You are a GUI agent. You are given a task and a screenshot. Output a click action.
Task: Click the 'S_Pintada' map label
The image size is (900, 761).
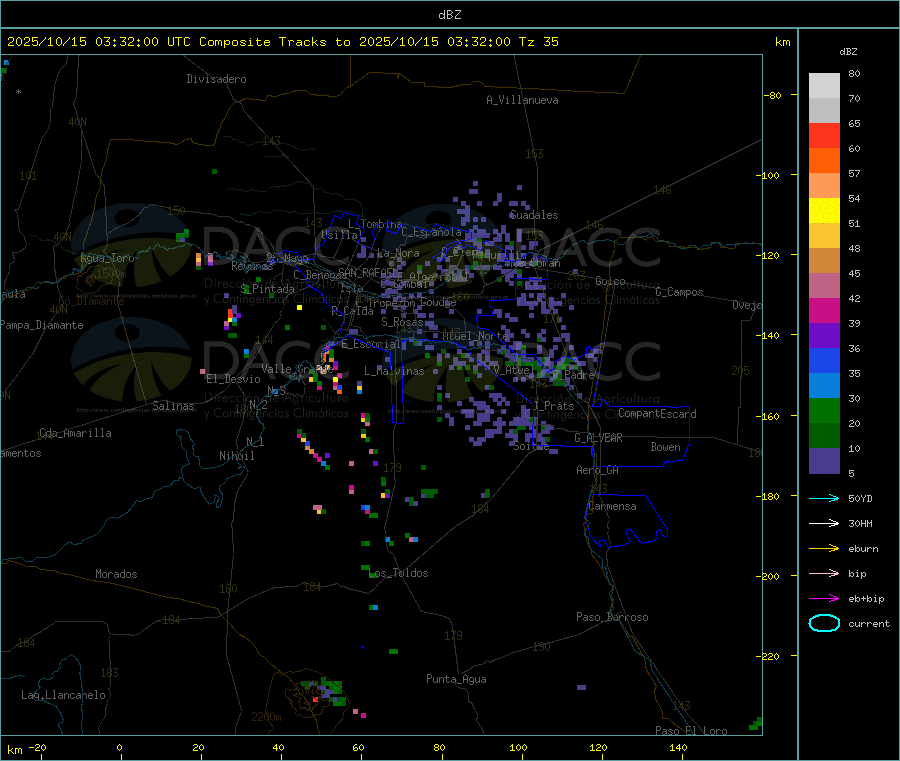pyautogui.click(x=267, y=289)
